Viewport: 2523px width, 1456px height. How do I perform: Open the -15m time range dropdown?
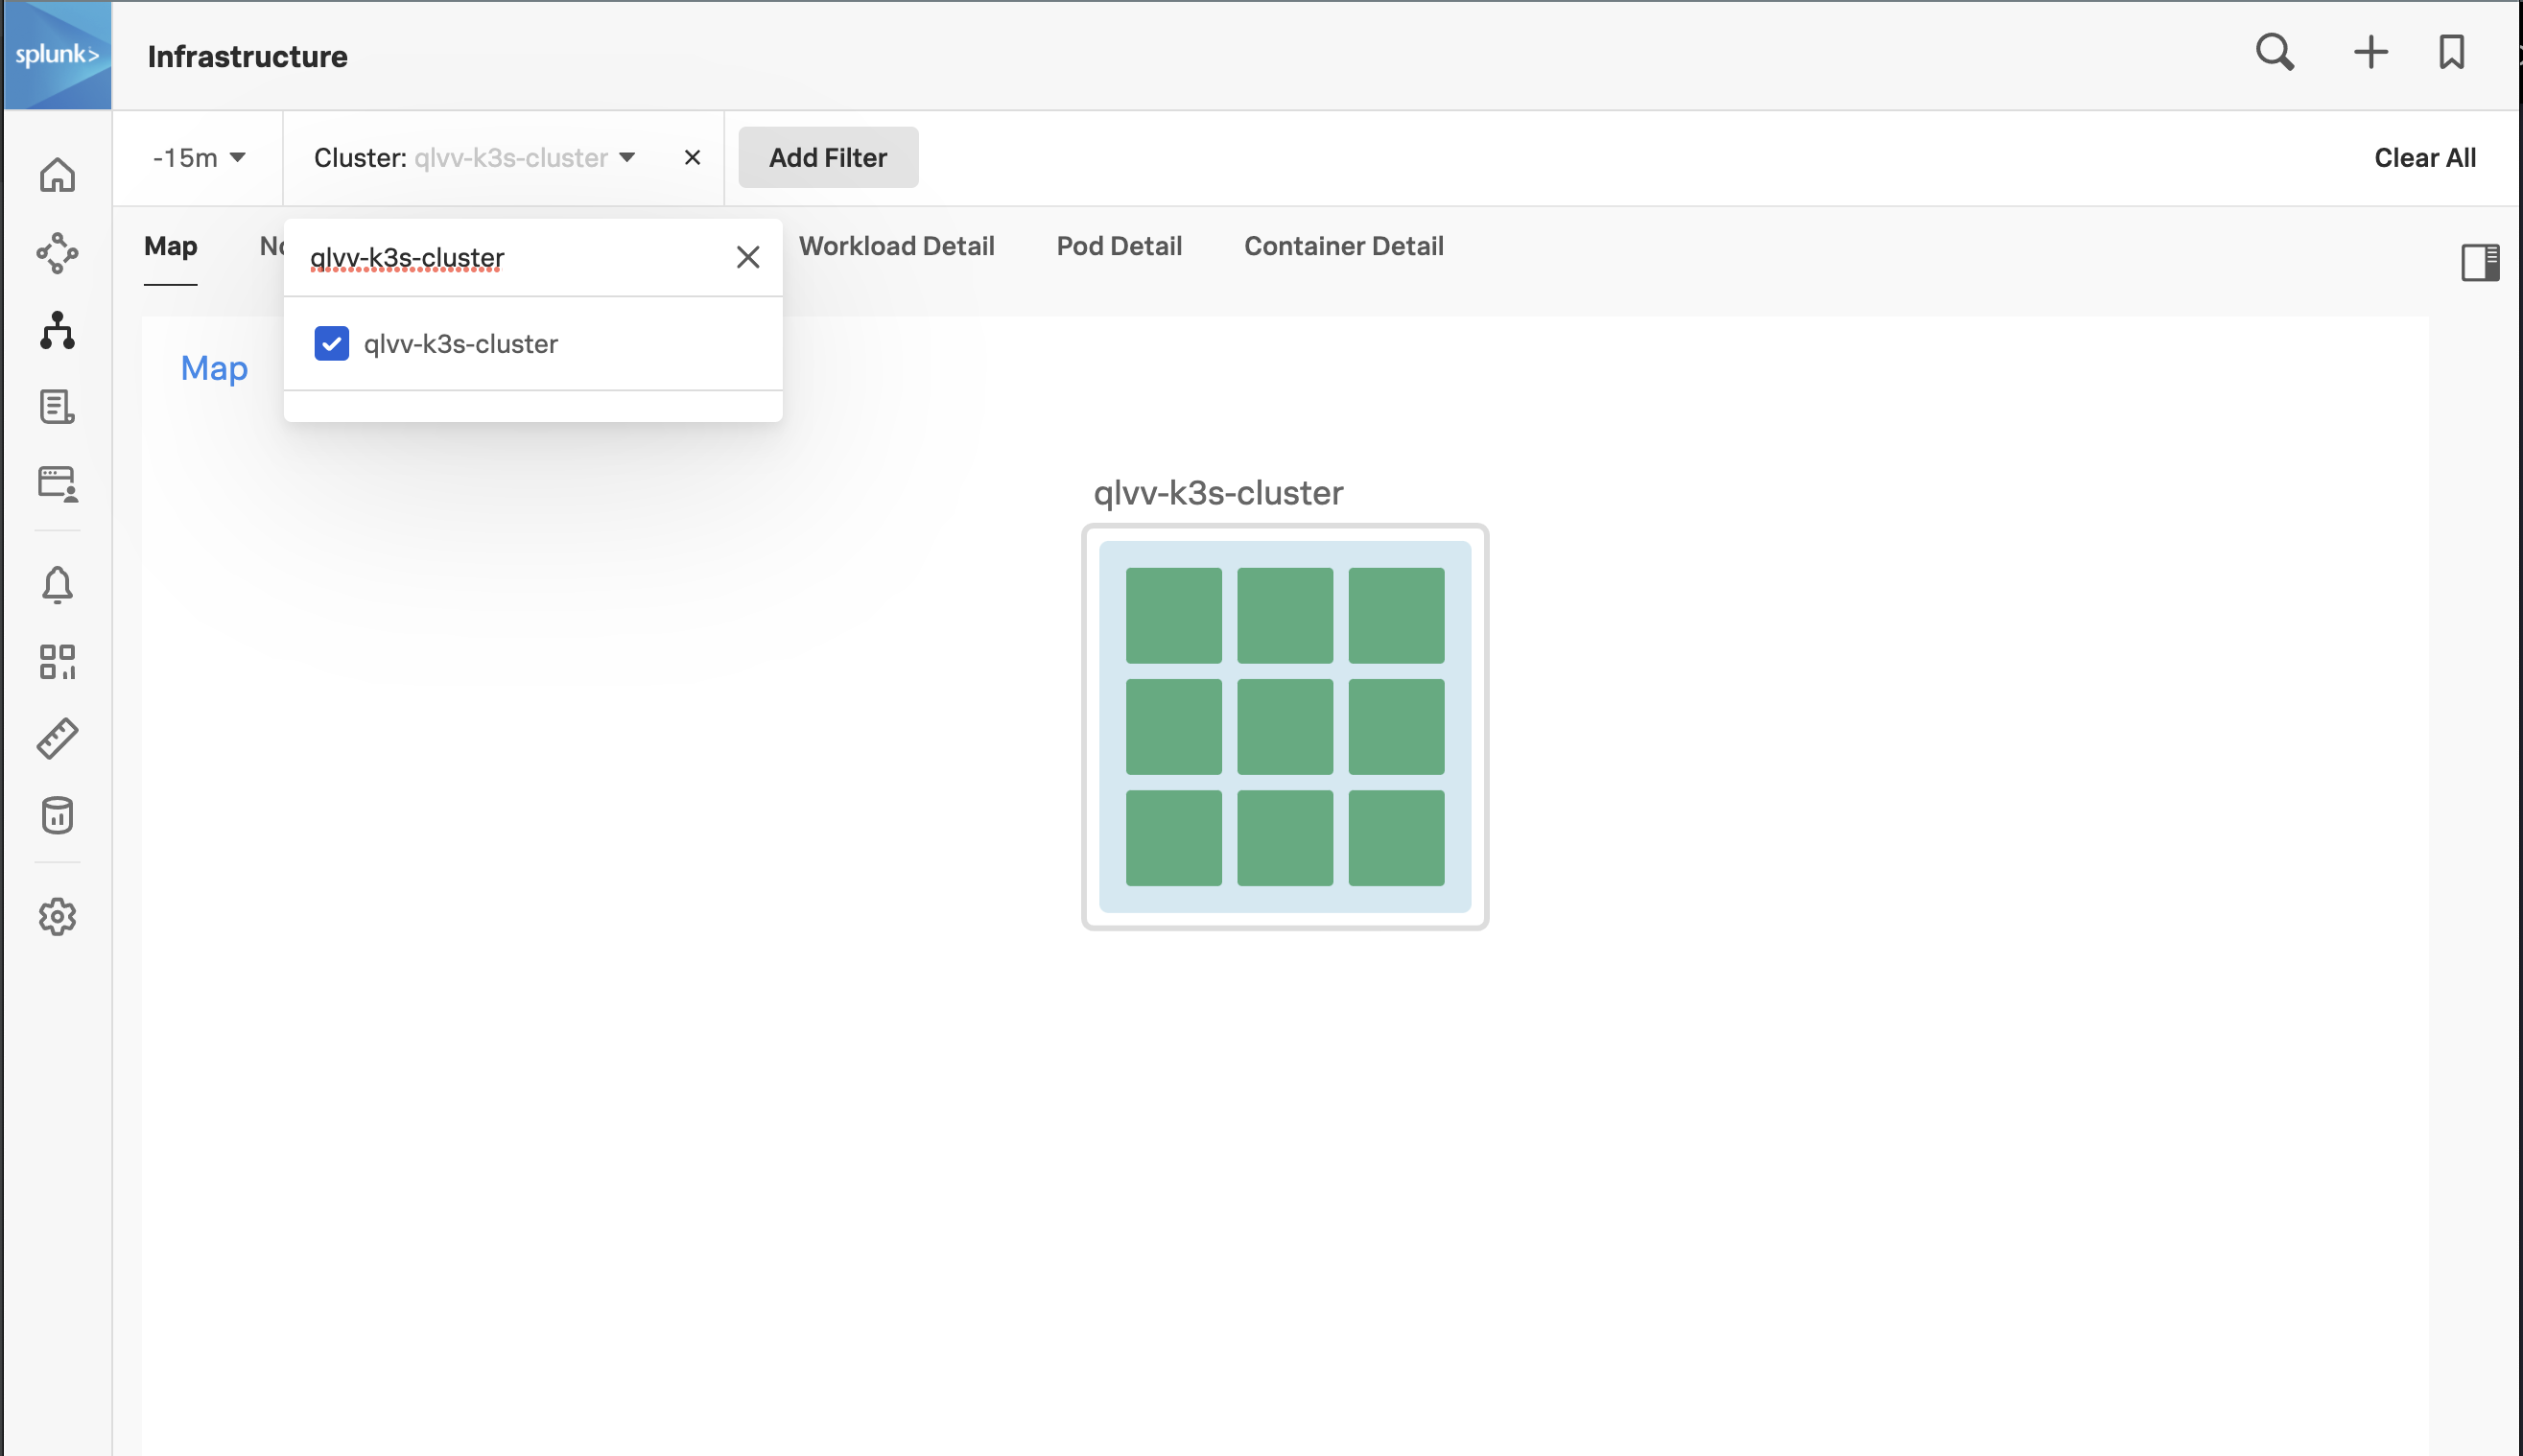click(x=198, y=157)
